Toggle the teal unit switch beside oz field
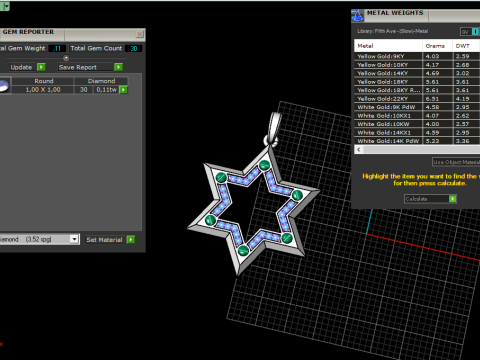 point(476,32)
